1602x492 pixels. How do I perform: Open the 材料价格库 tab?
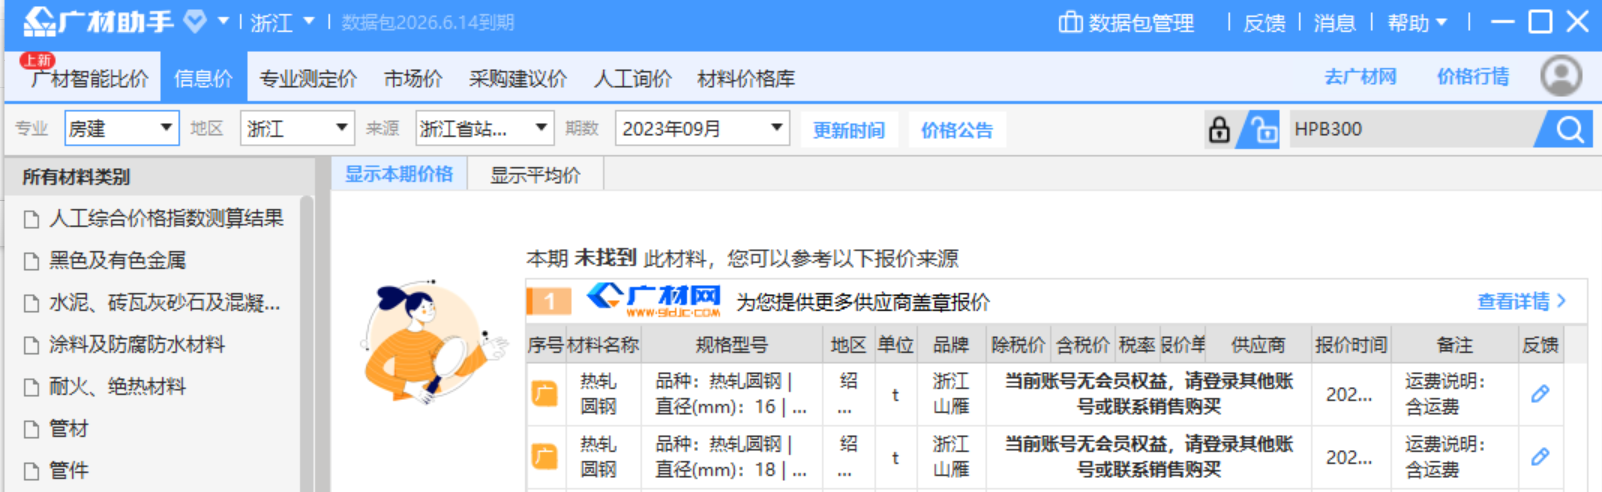[746, 78]
